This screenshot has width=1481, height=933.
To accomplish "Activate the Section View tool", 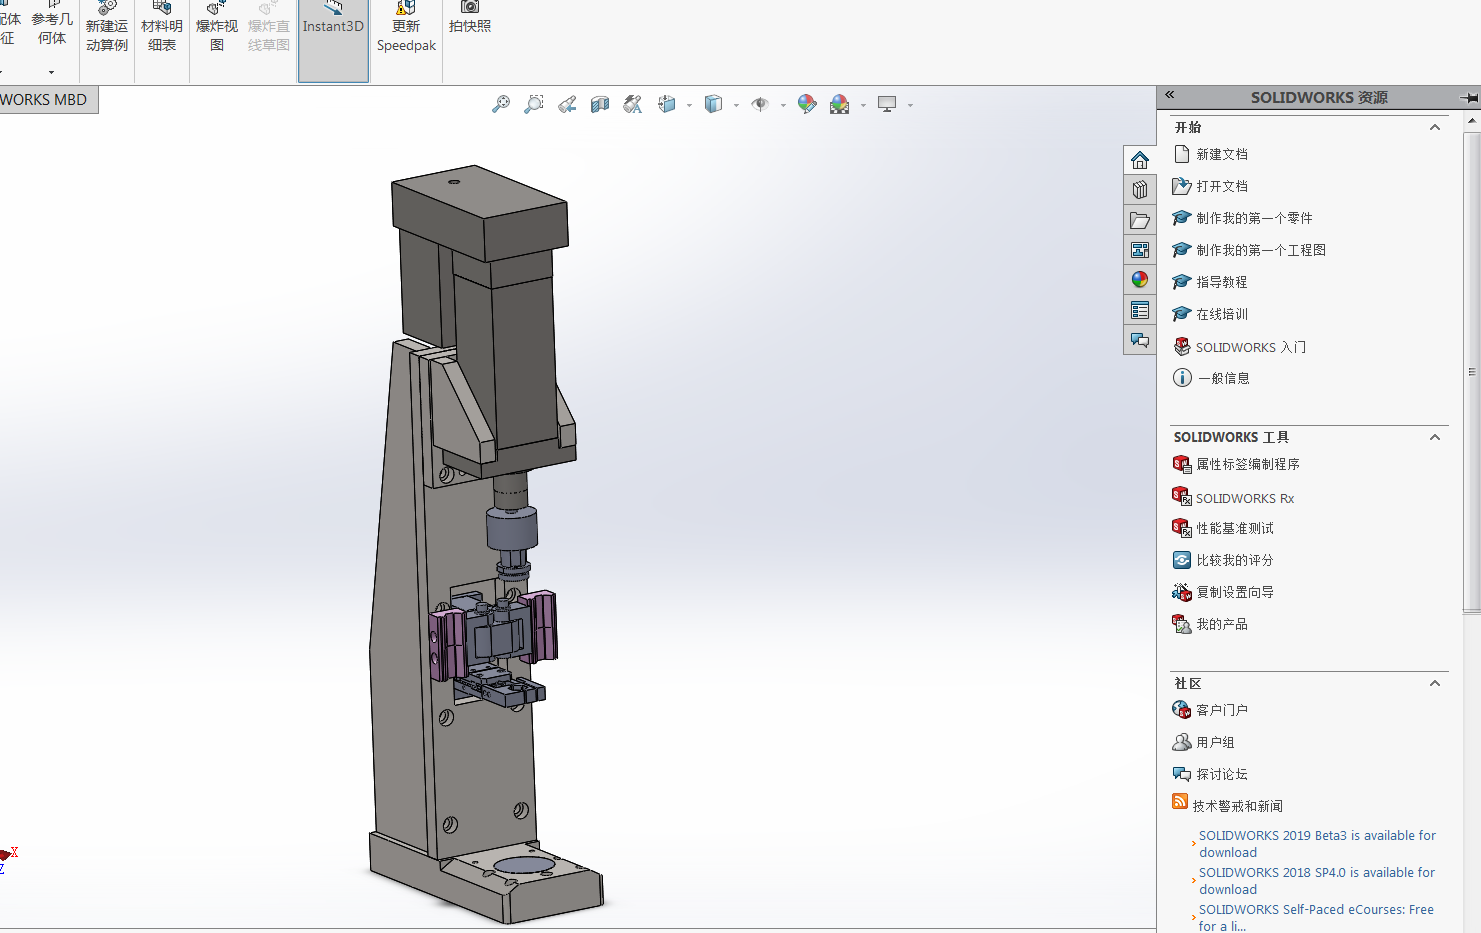I will pyautogui.click(x=600, y=104).
